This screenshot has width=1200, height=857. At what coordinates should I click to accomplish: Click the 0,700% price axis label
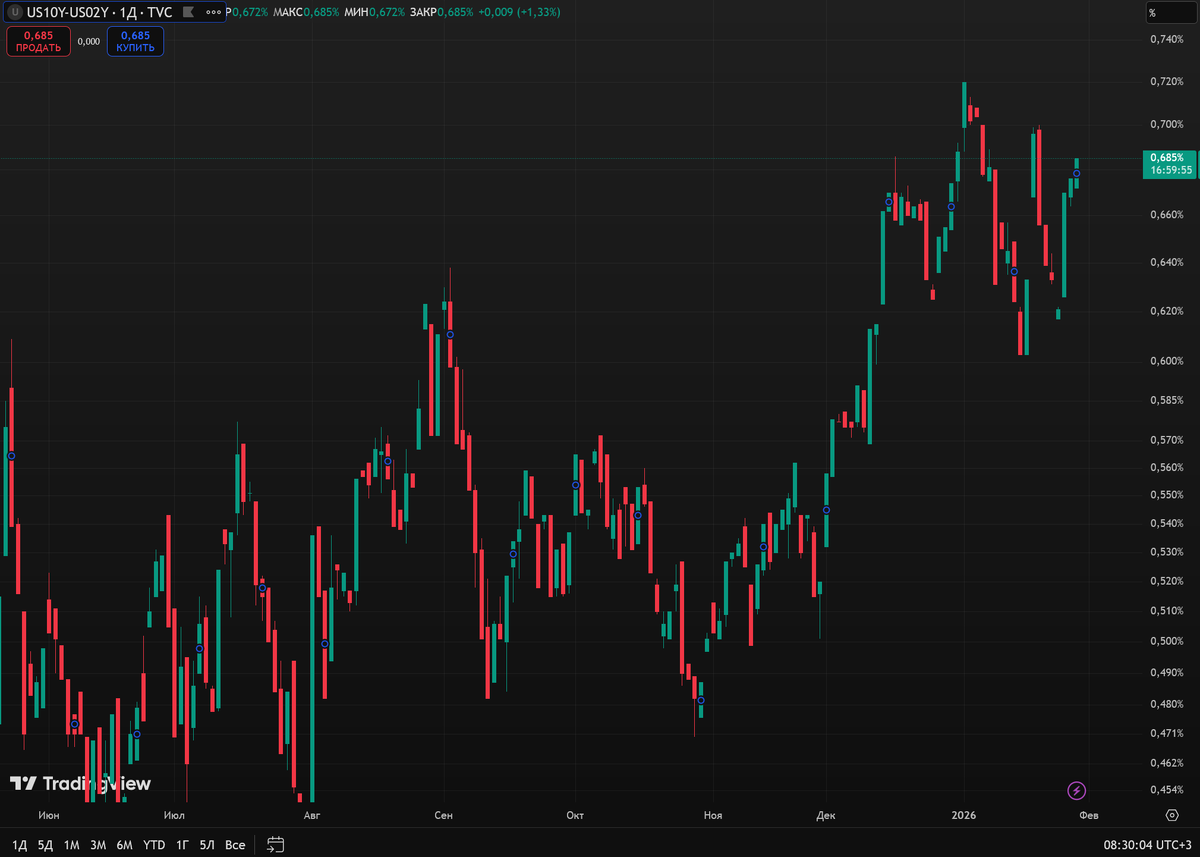tap(1166, 124)
